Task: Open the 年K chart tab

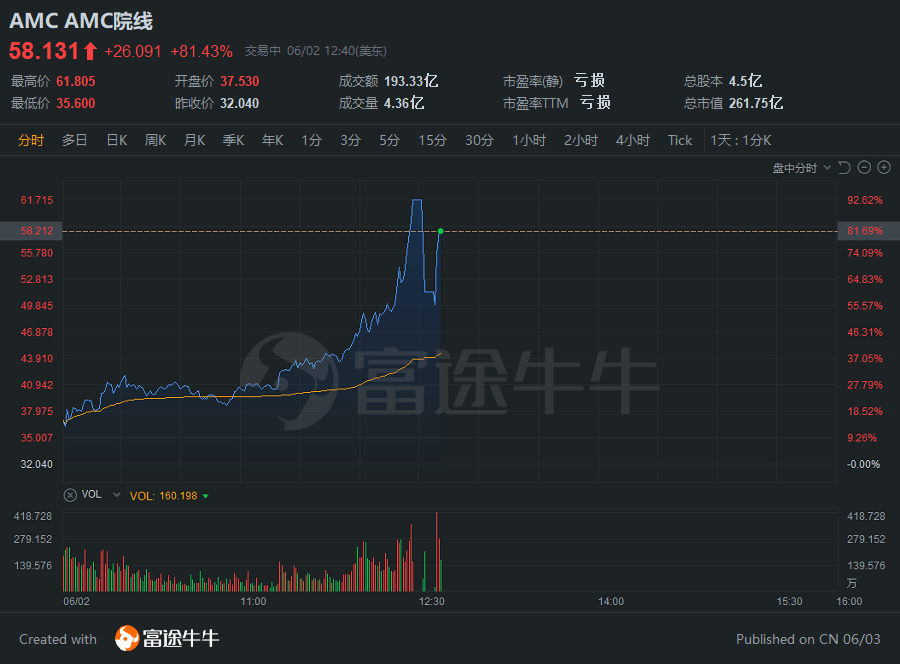Action: click(273, 141)
